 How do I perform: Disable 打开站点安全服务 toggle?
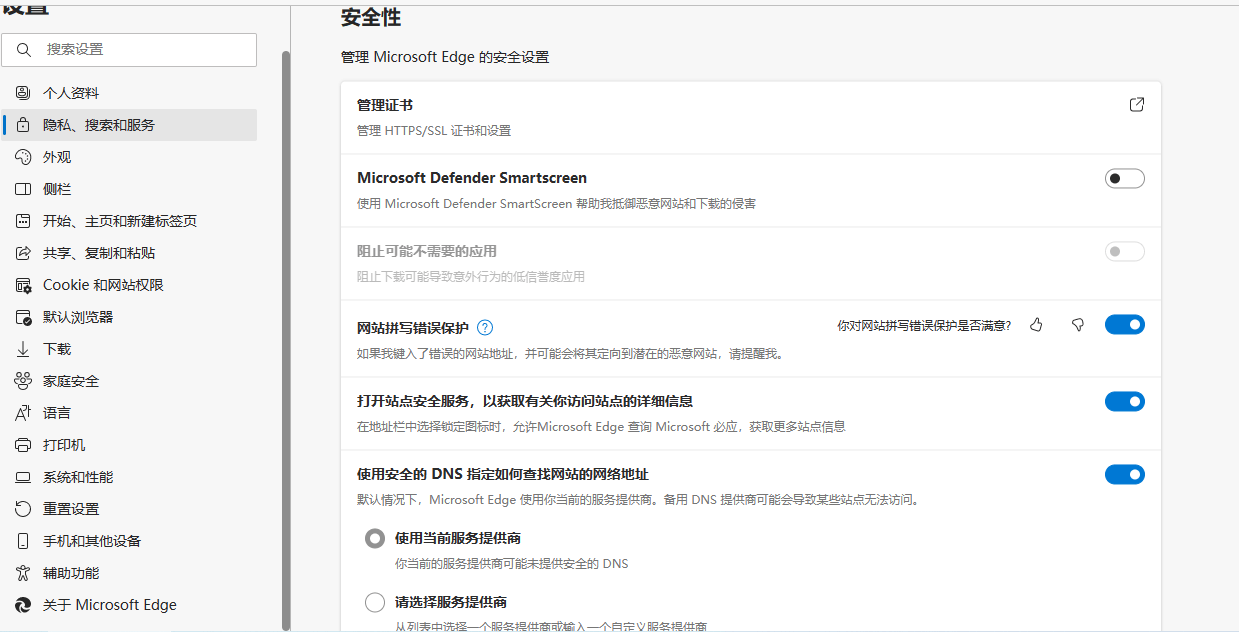coord(1125,402)
